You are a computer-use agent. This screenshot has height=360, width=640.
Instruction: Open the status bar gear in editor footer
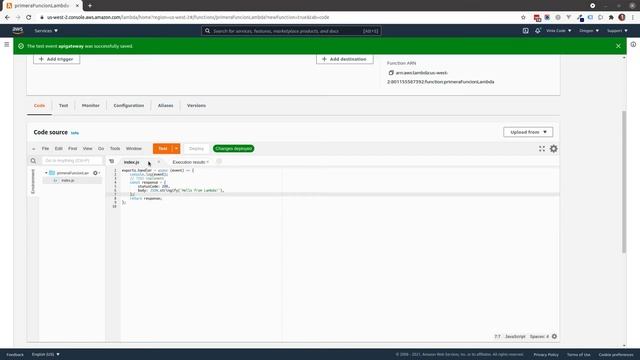554,336
